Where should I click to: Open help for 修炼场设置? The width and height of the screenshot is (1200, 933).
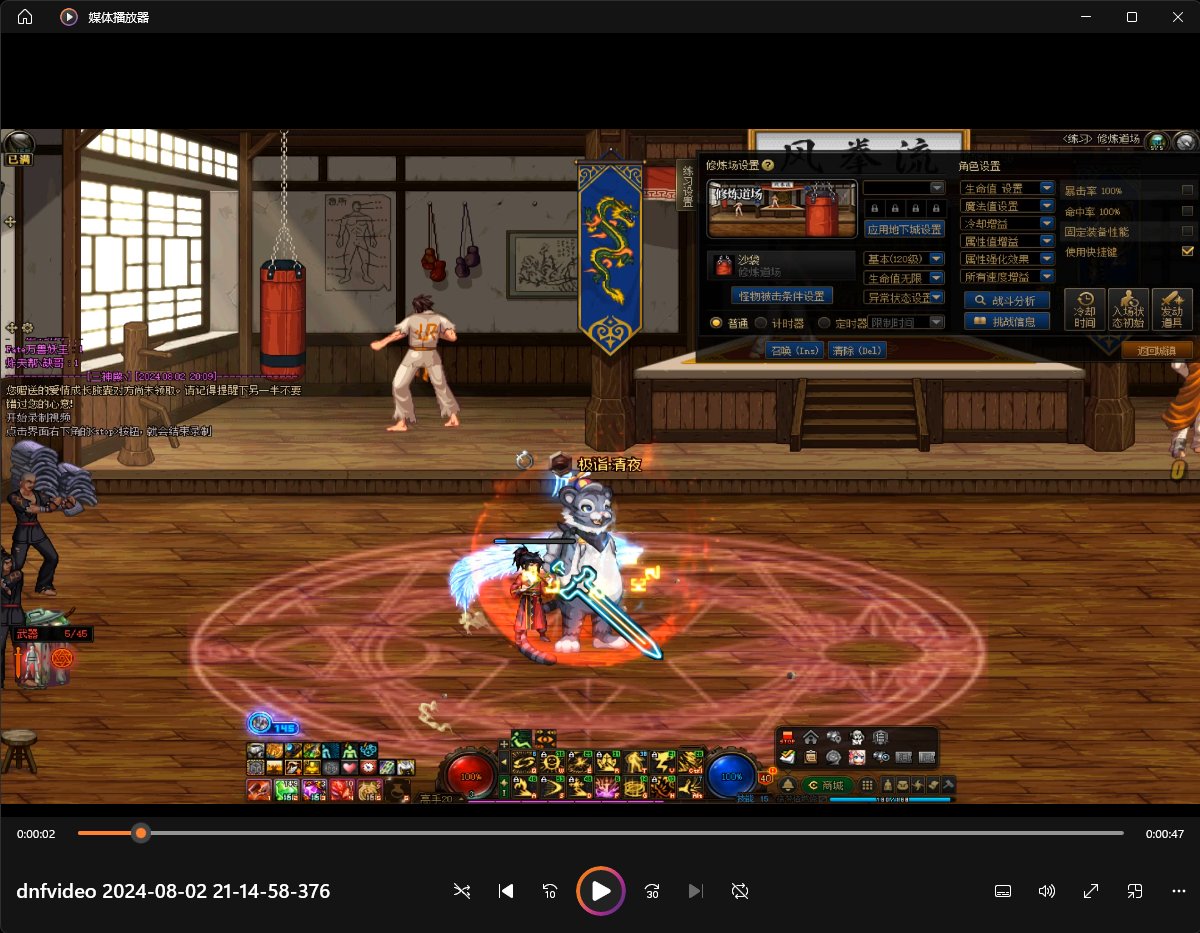pyautogui.click(x=768, y=166)
